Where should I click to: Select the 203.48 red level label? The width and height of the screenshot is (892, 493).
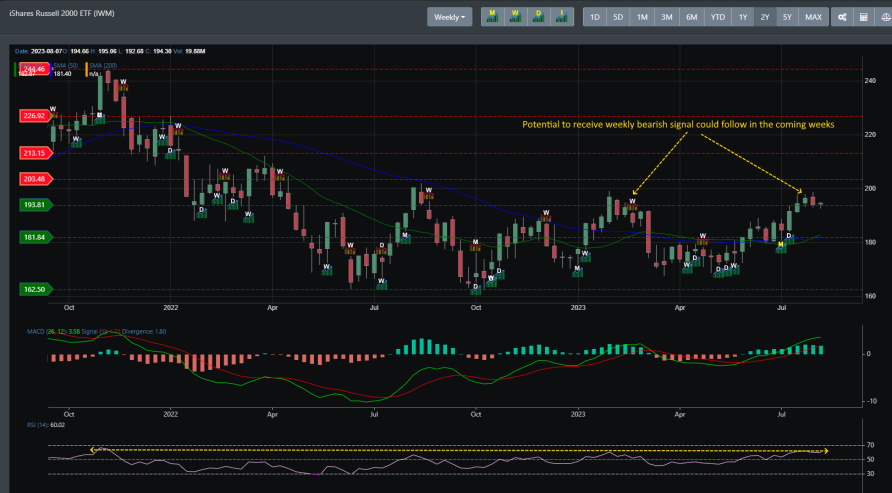(35, 179)
